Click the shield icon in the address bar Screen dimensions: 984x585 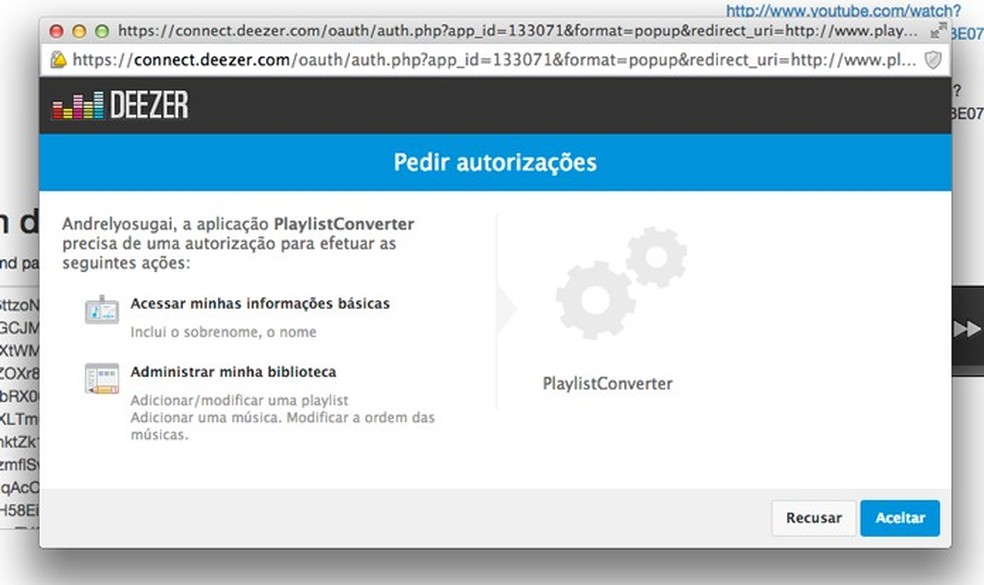[x=931, y=59]
